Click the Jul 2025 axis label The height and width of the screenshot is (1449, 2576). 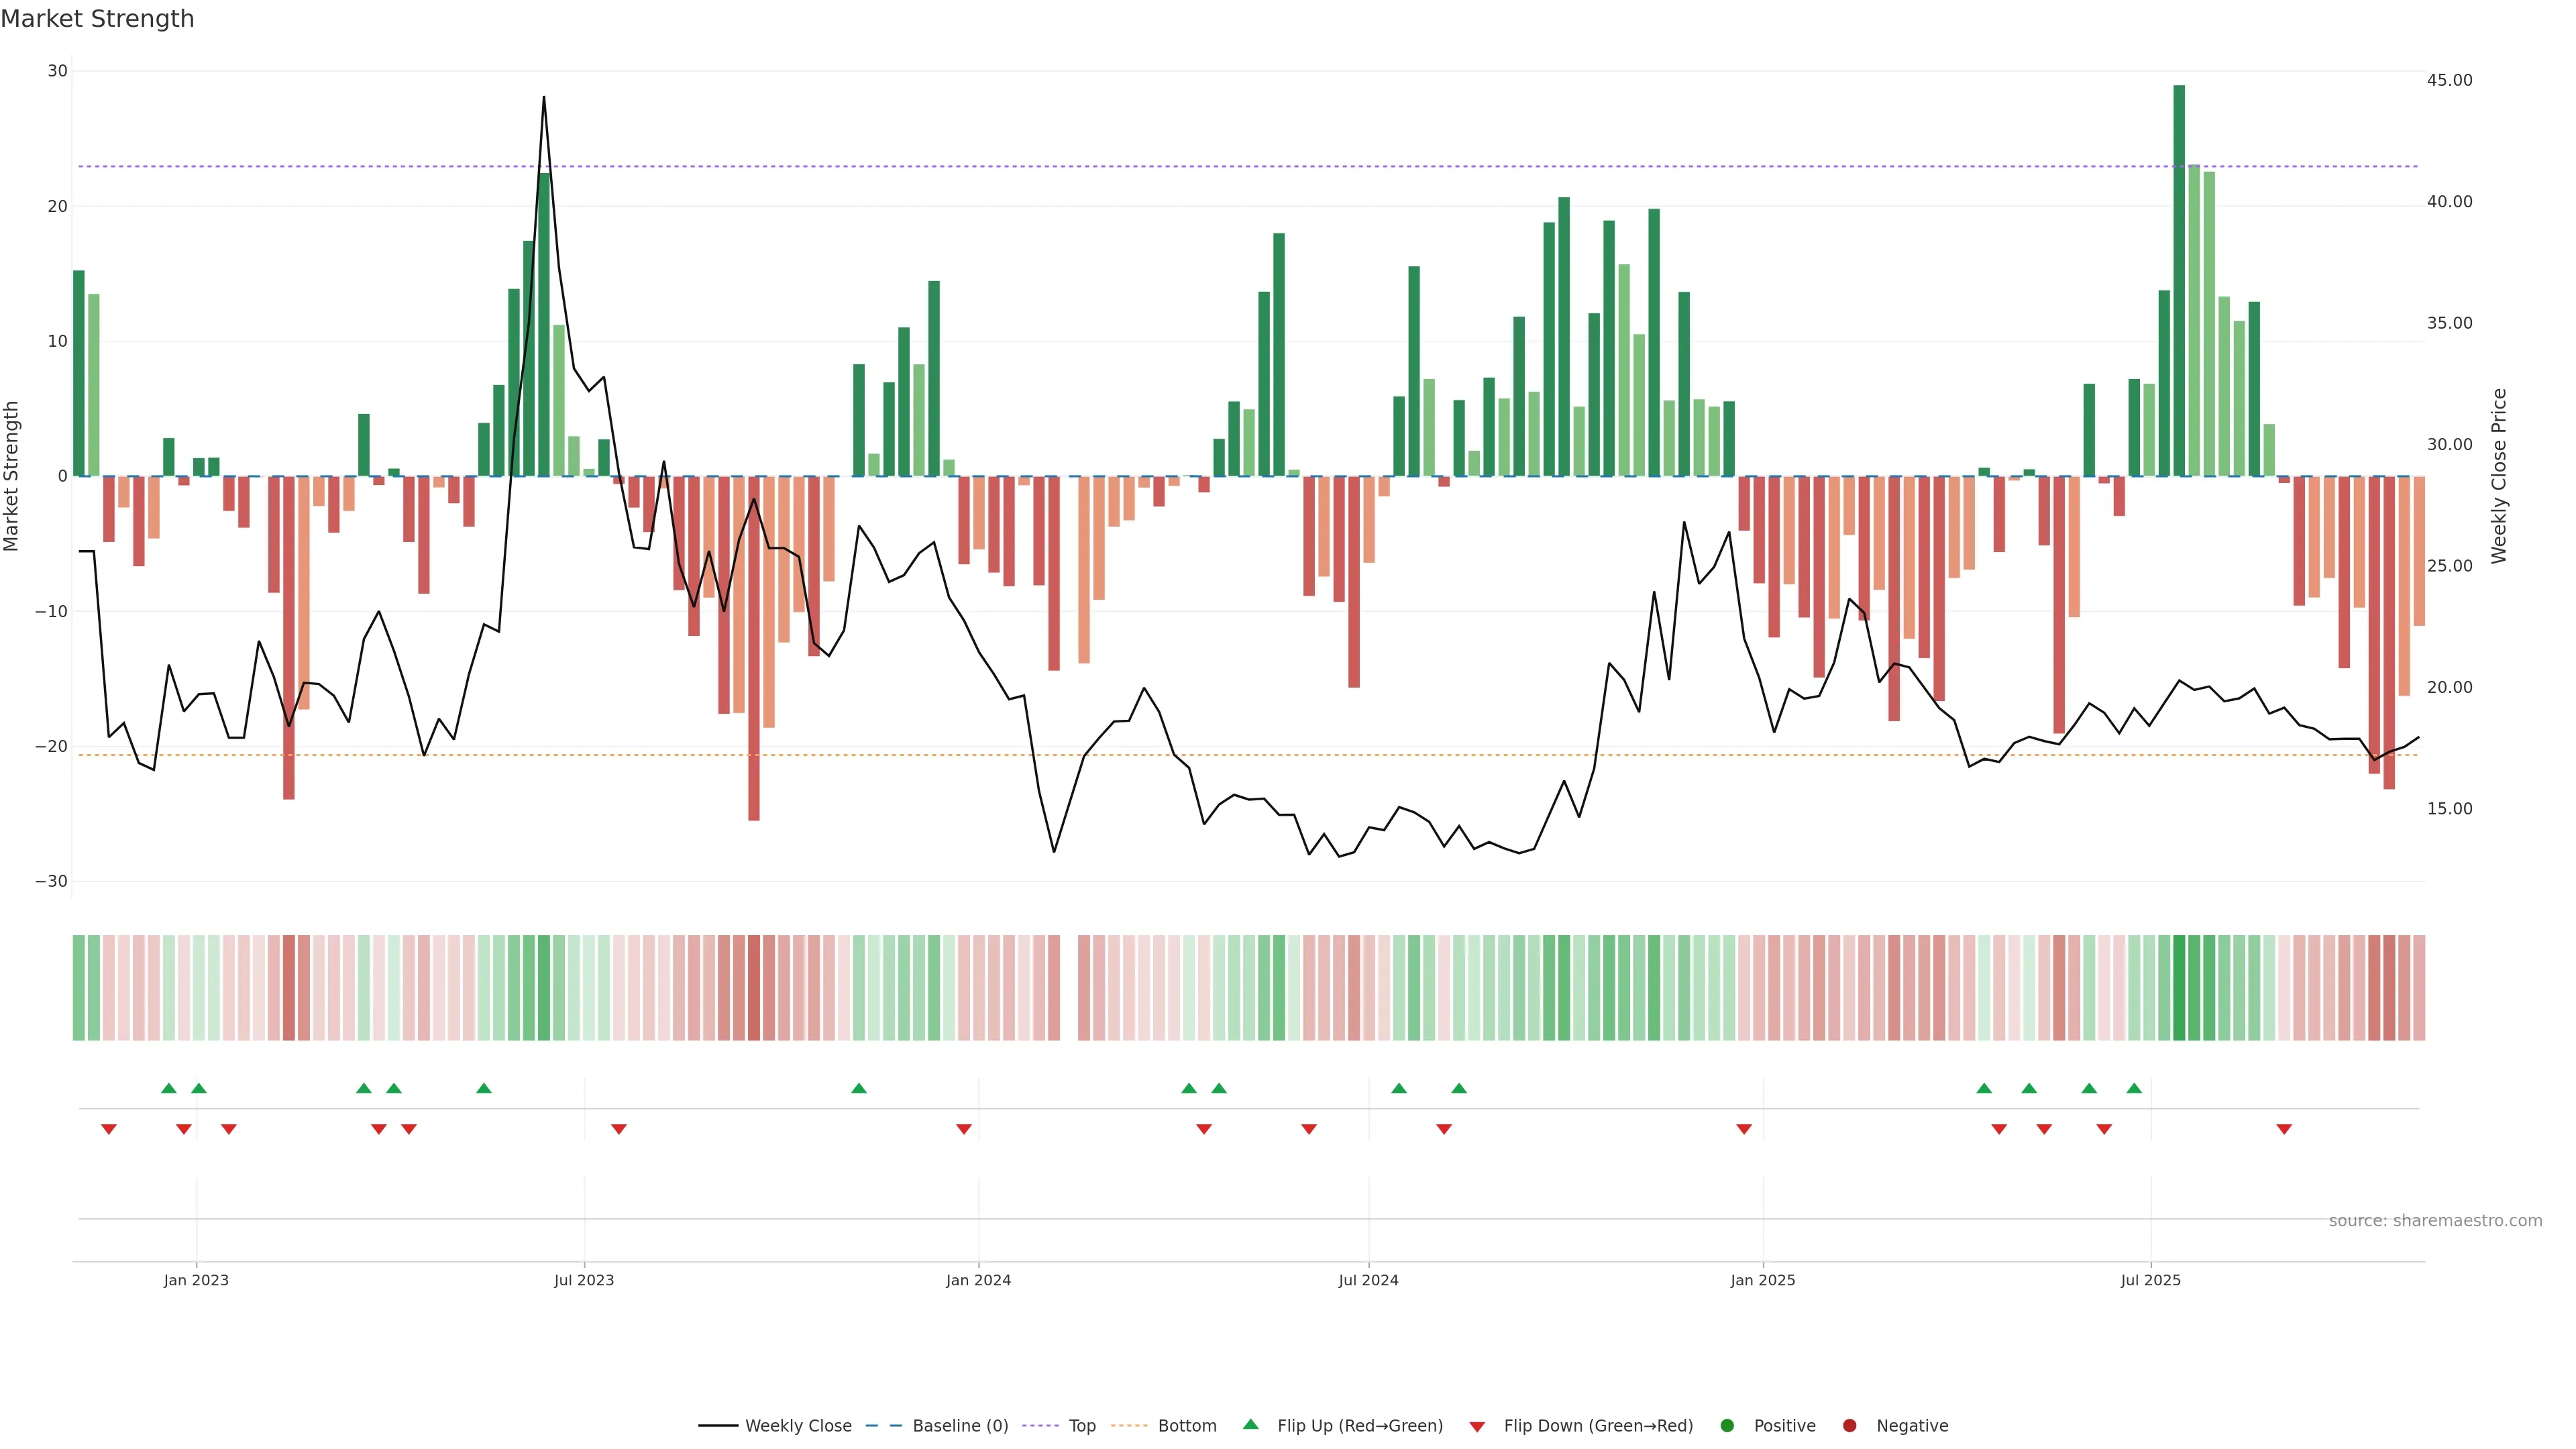(2150, 1280)
